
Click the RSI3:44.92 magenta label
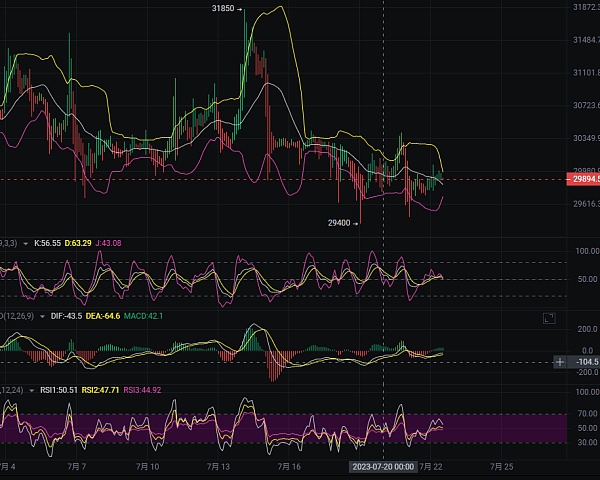point(143,390)
